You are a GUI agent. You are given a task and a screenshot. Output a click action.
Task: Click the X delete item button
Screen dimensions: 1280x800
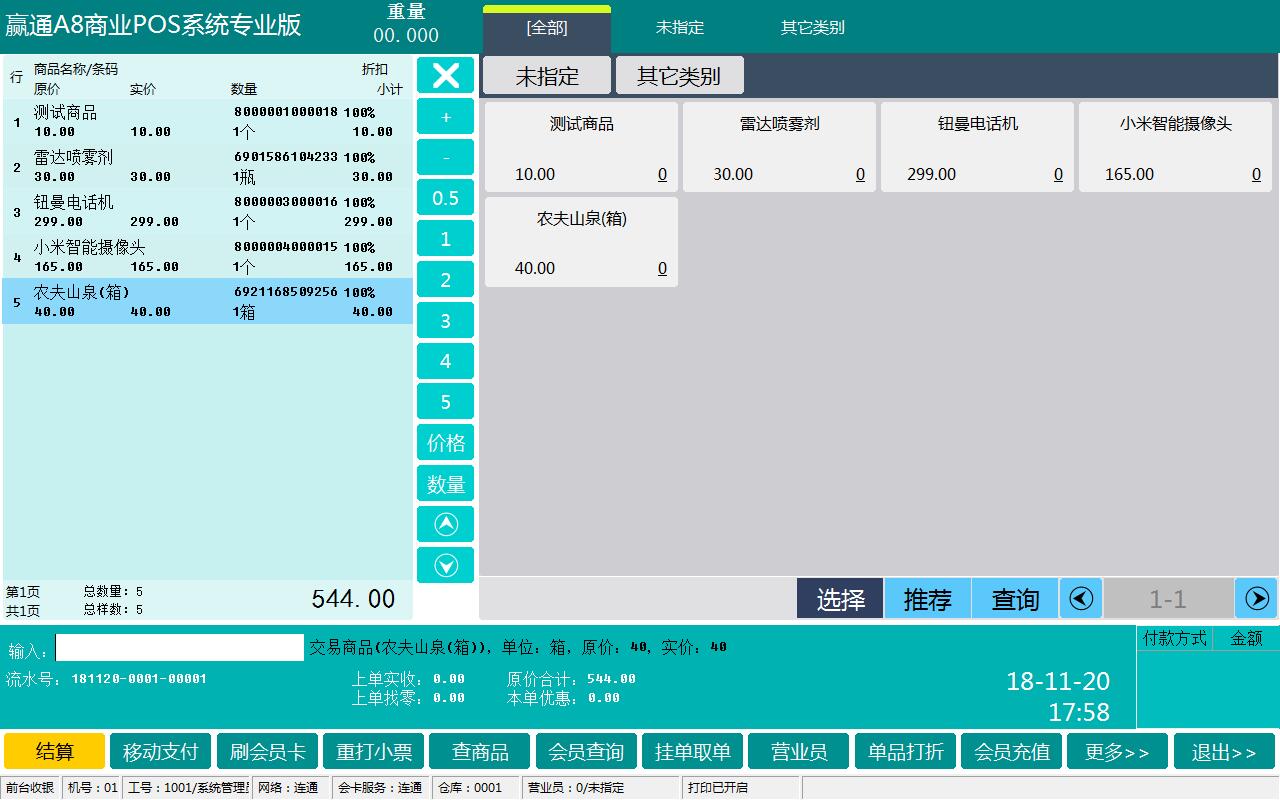(445, 76)
